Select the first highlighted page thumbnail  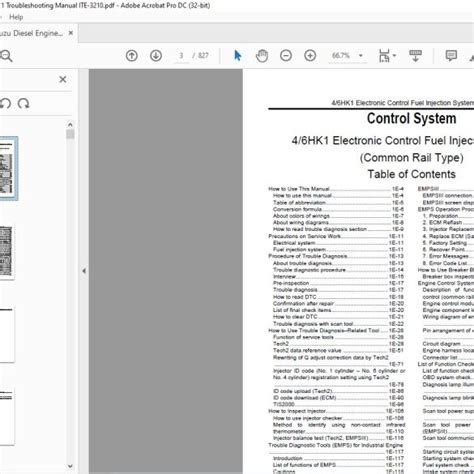[8, 168]
